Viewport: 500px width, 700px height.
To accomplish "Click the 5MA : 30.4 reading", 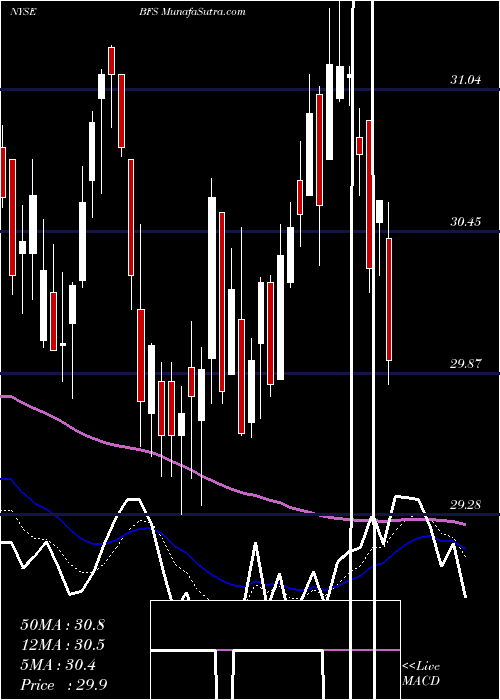I will coord(58,665).
